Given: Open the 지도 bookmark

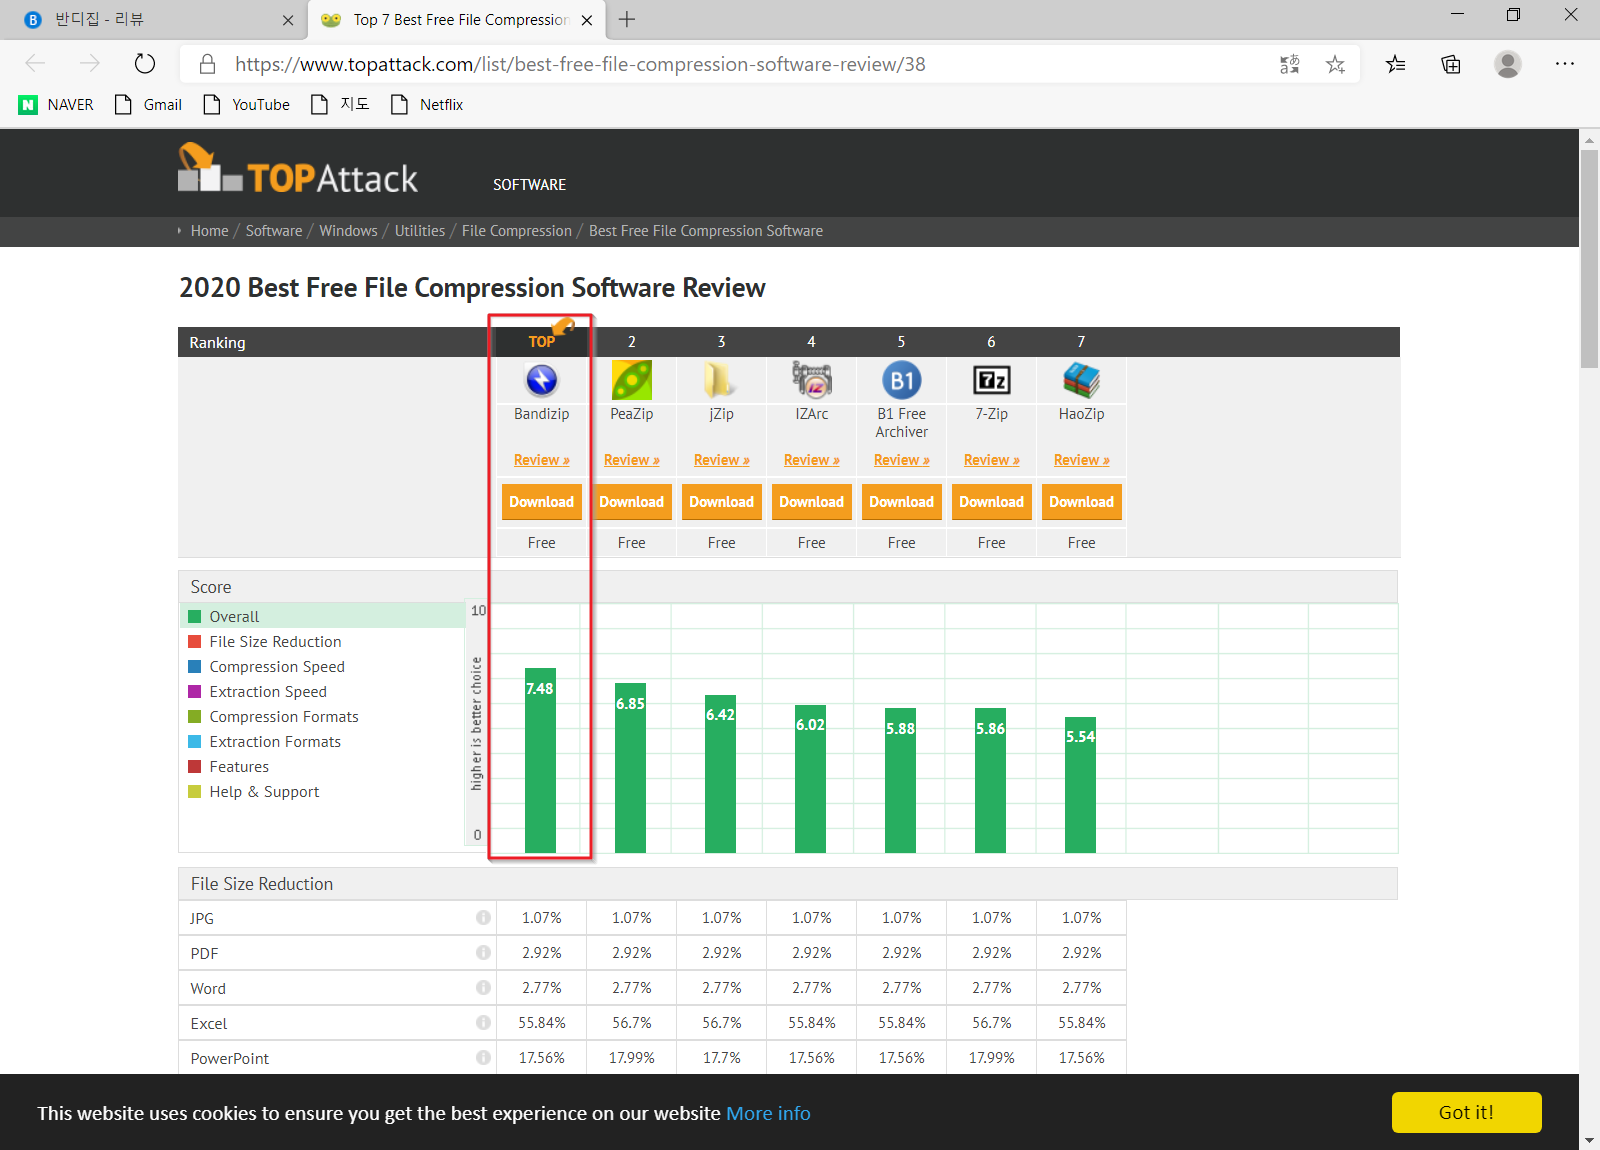Looking at the screenshot, I should (x=340, y=104).
